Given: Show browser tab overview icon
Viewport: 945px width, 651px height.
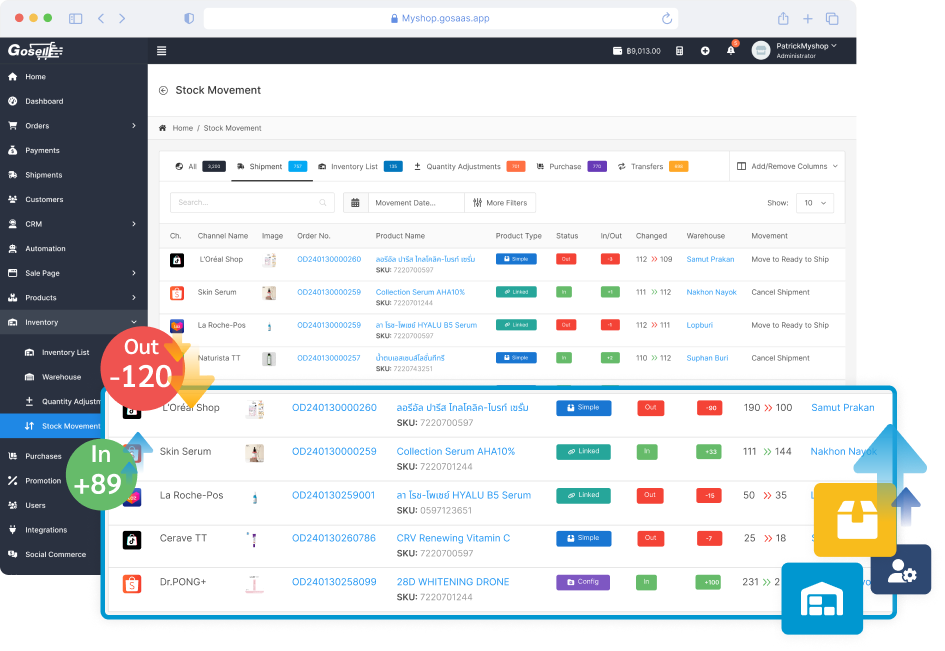Looking at the screenshot, I should pyautogui.click(x=832, y=19).
